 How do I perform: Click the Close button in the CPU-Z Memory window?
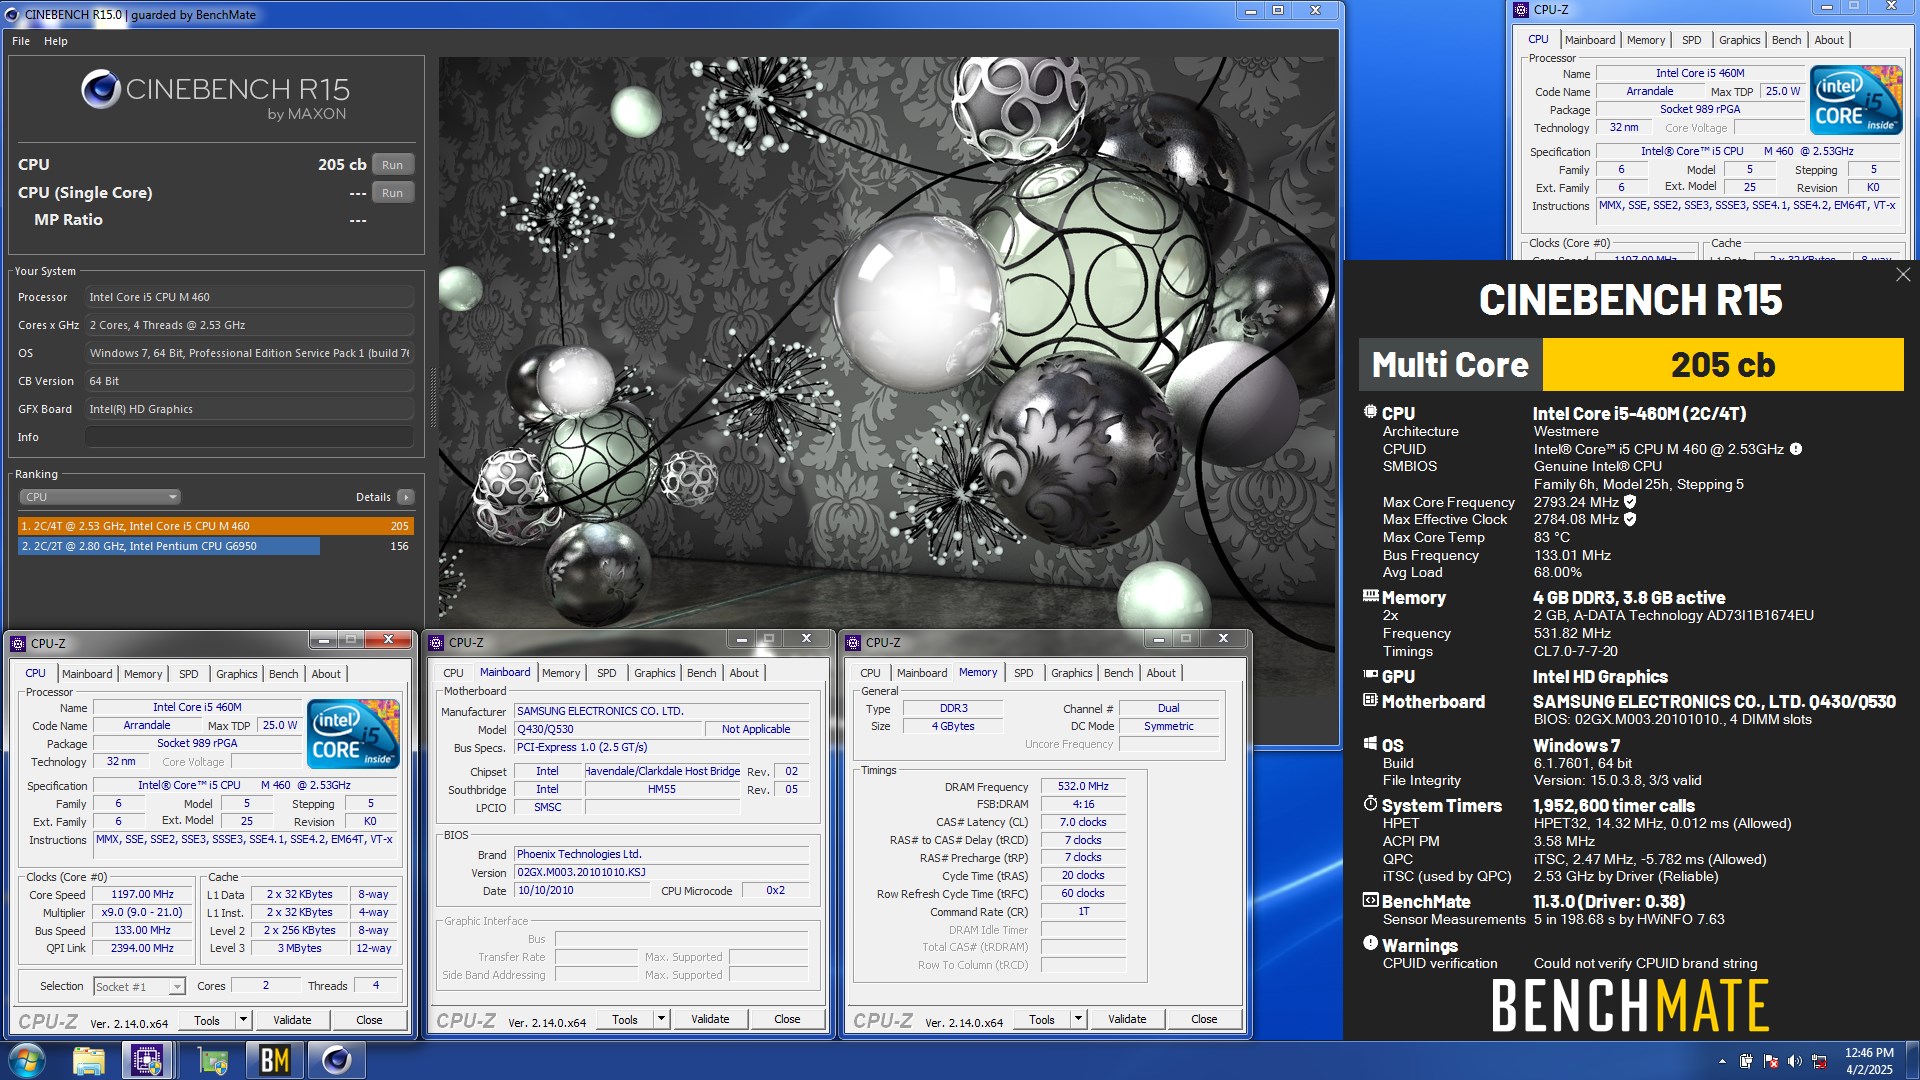(x=1204, y=1019)
